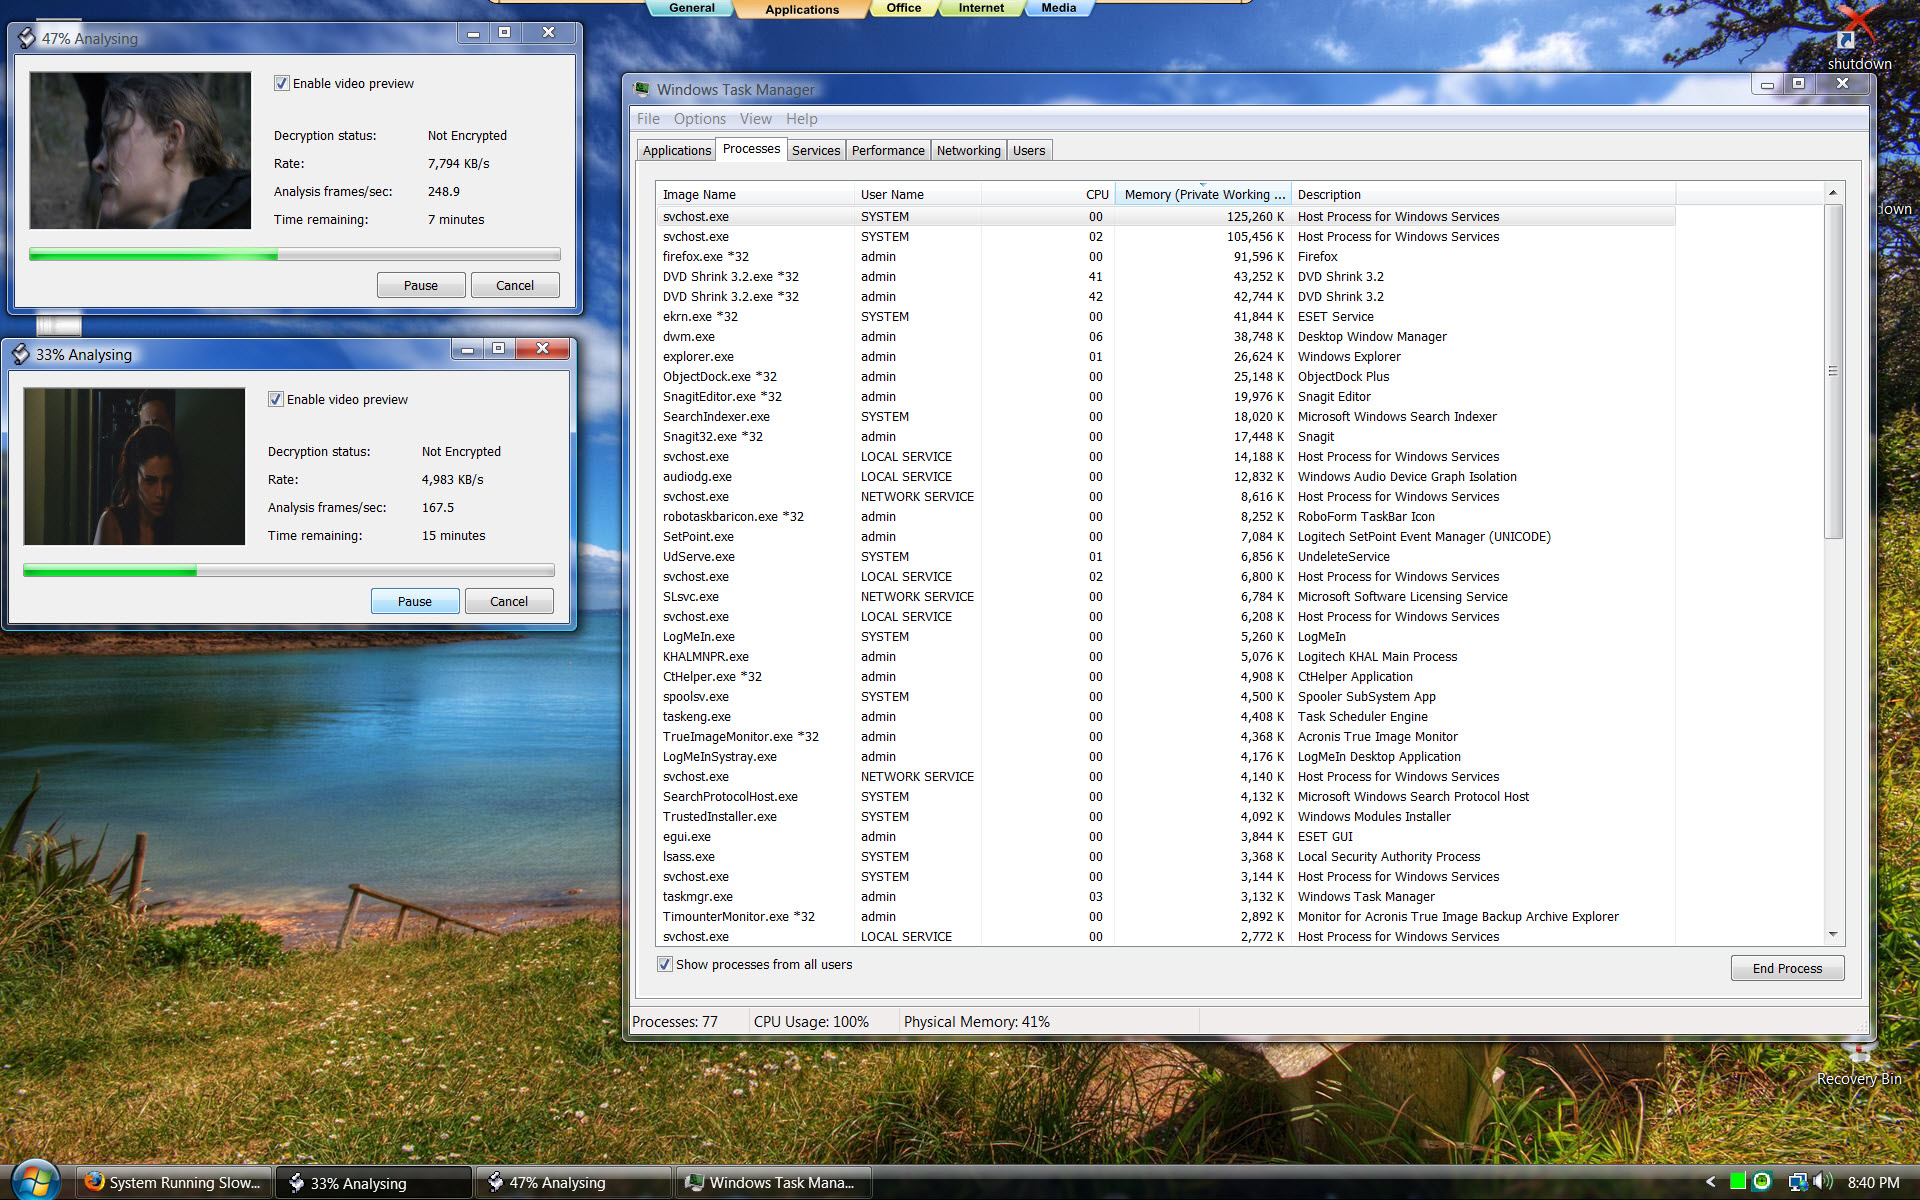Select the ekrn.exe *32 process

coord(1166,317)
